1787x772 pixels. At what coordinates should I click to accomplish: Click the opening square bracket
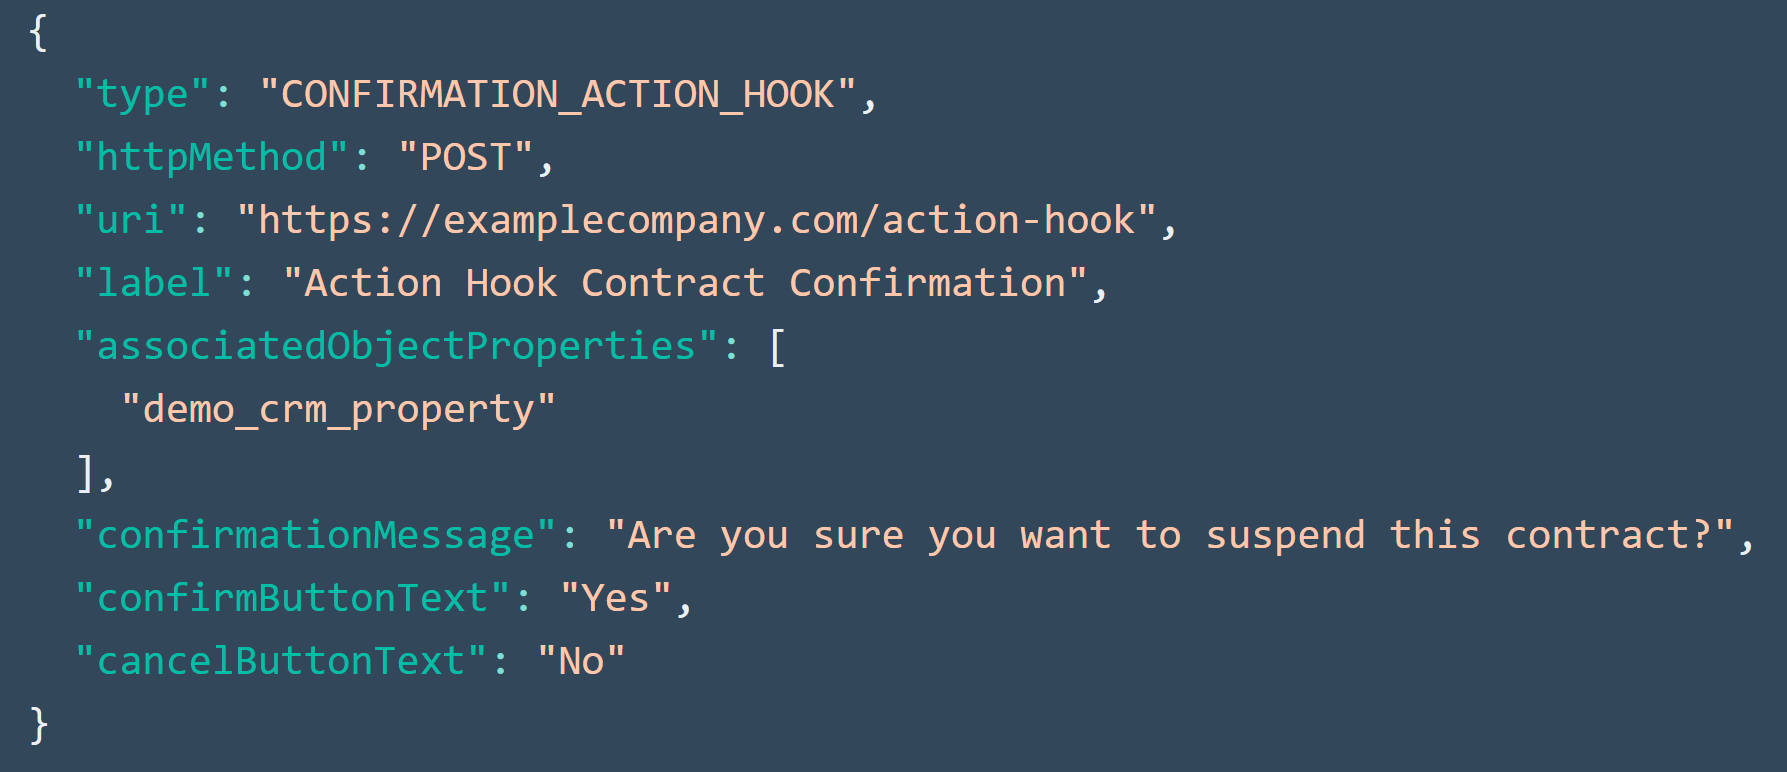778,348
